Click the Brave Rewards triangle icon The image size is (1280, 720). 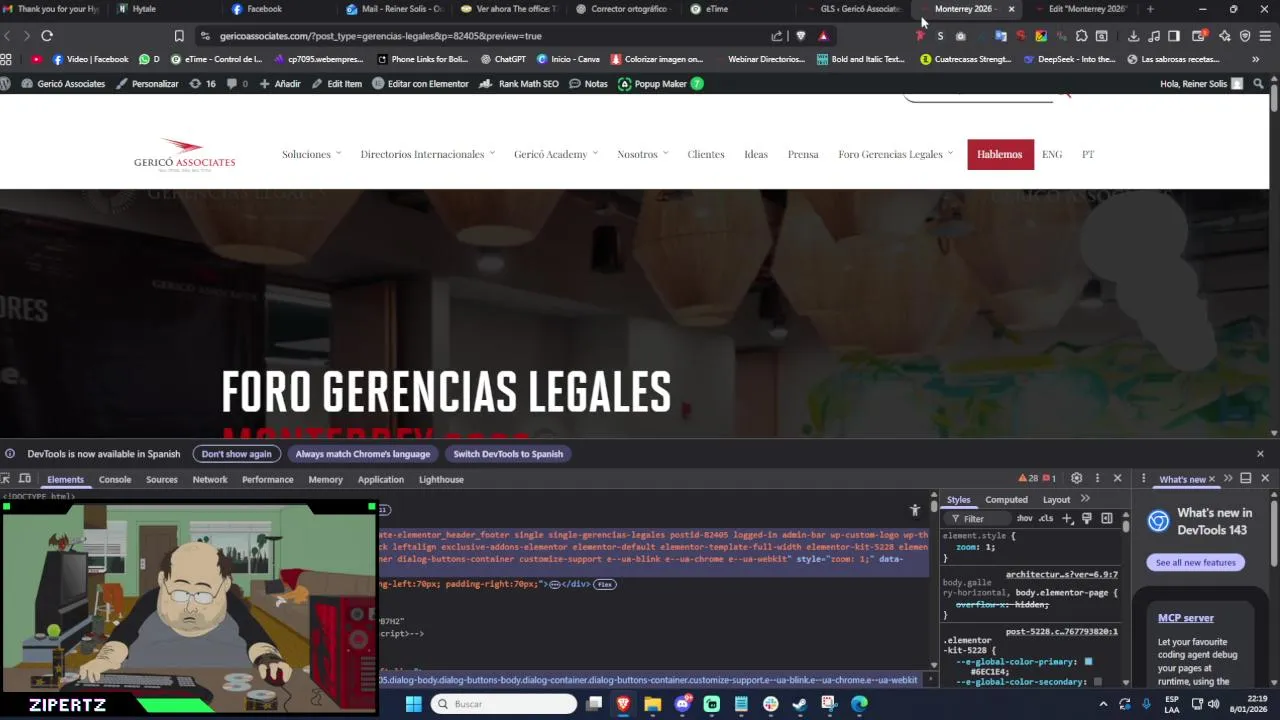click(823, 36)
